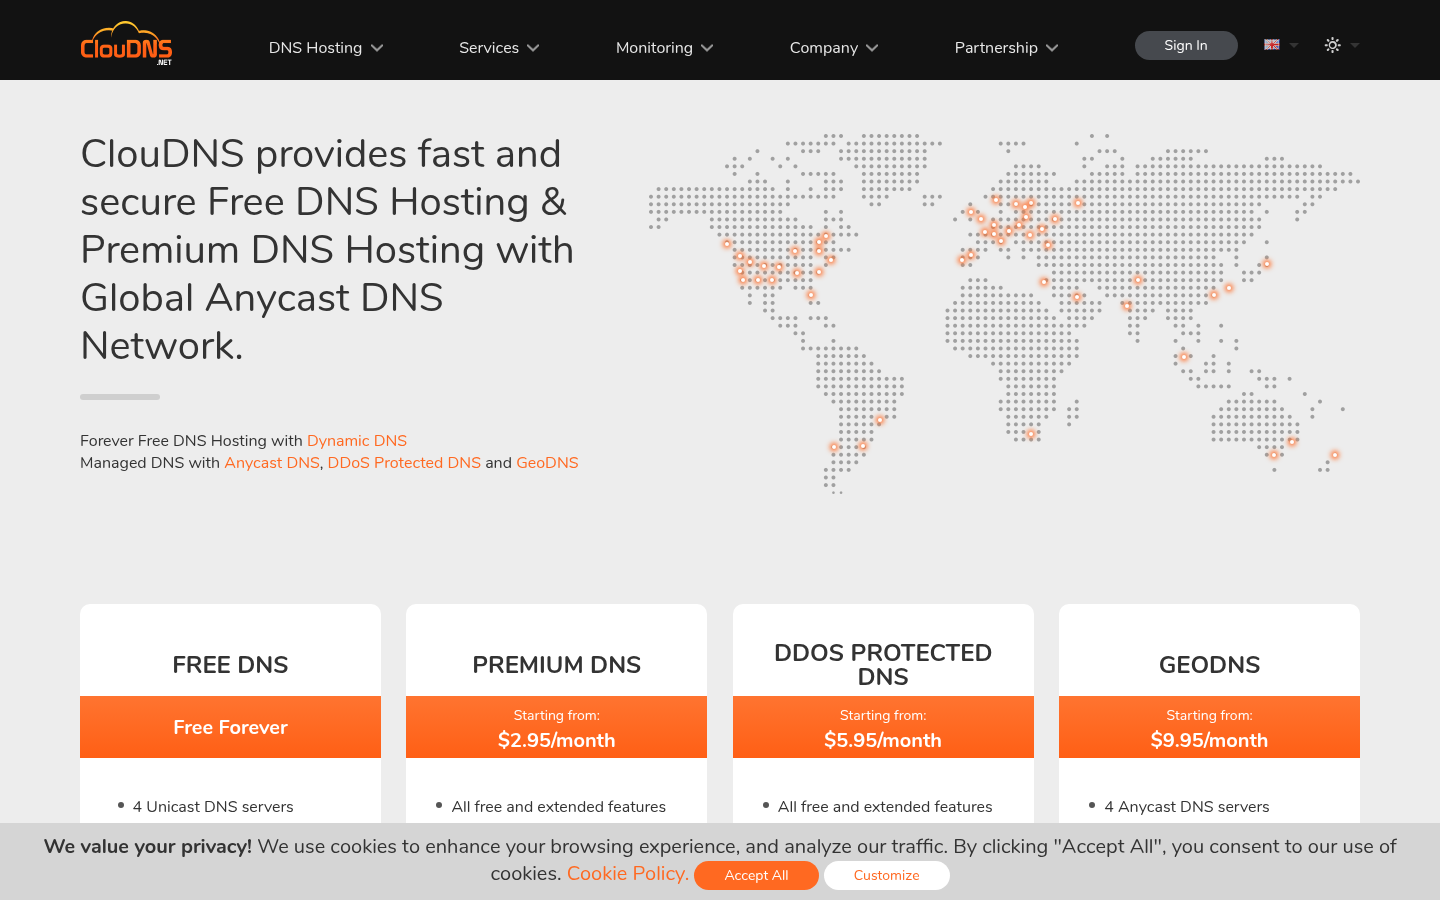Click the world map graphic
This screenshot has height=900, width=1440.
click(x=1004, y=313)
